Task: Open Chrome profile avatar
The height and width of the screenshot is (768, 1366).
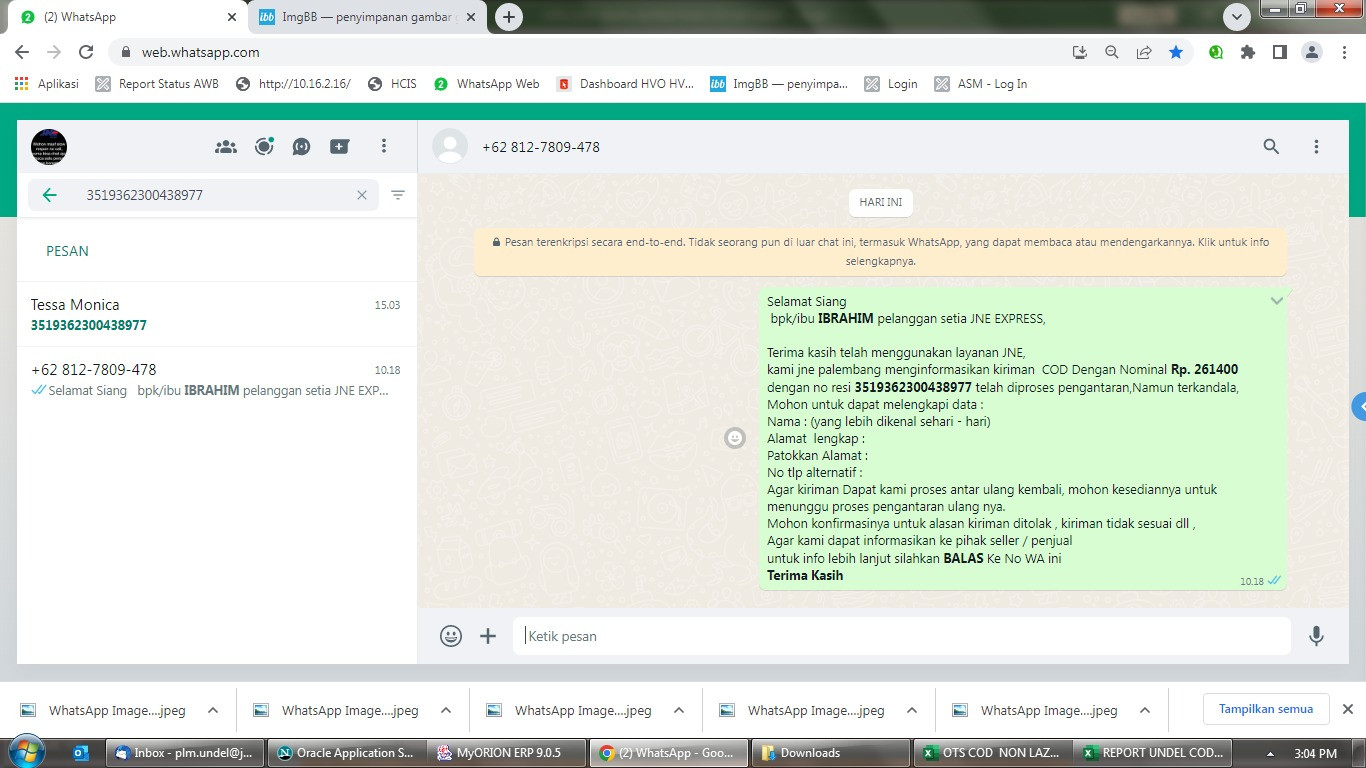Action: click(1312, 52)
